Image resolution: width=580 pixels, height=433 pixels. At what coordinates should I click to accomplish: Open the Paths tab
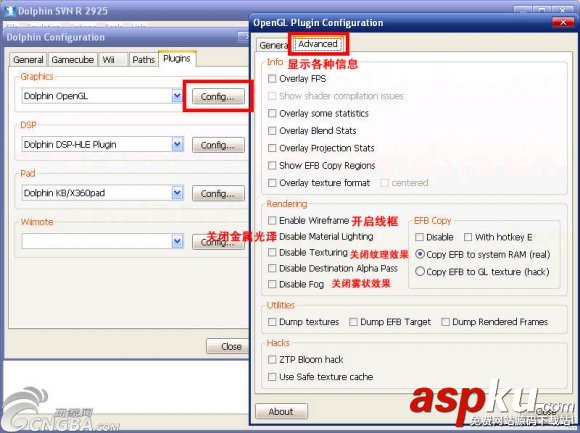coord(143,60)
